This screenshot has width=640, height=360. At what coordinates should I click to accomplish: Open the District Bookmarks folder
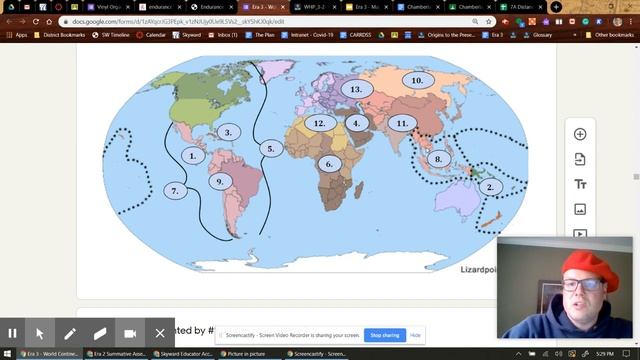[x=60, y=35]
